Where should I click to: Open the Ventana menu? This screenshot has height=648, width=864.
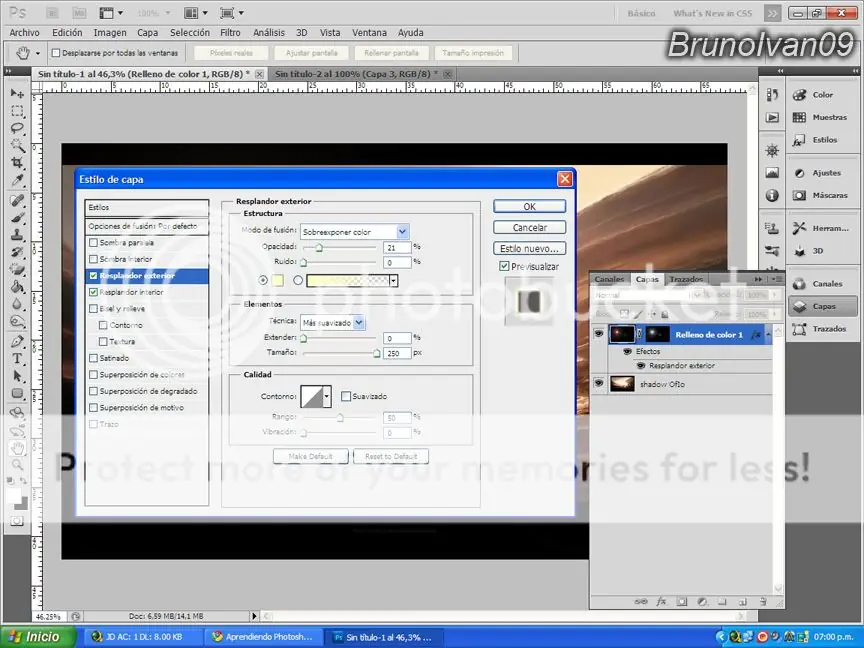[x=369, y=33]
